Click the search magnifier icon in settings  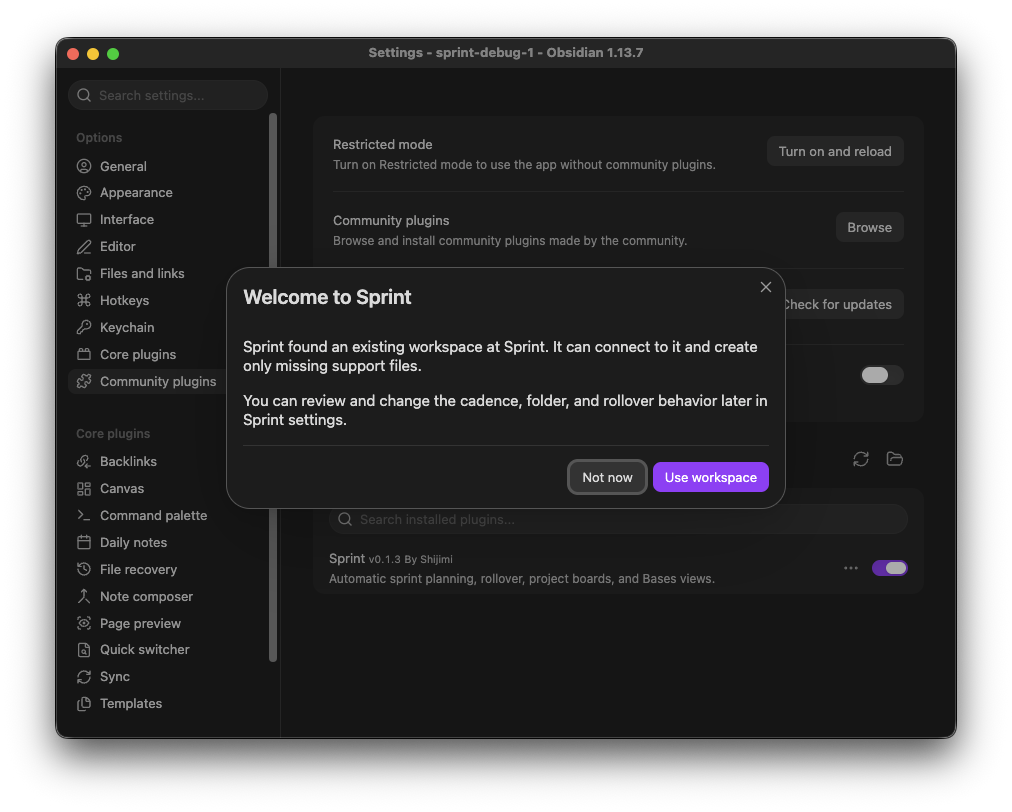coord(84,96)
